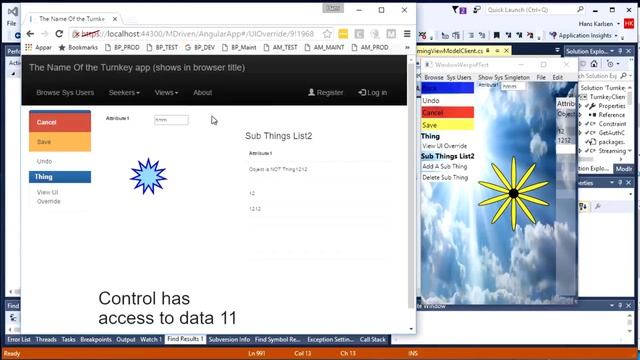Bookmark this page with the star icon

pyautogui.click(x=327, y=34)
